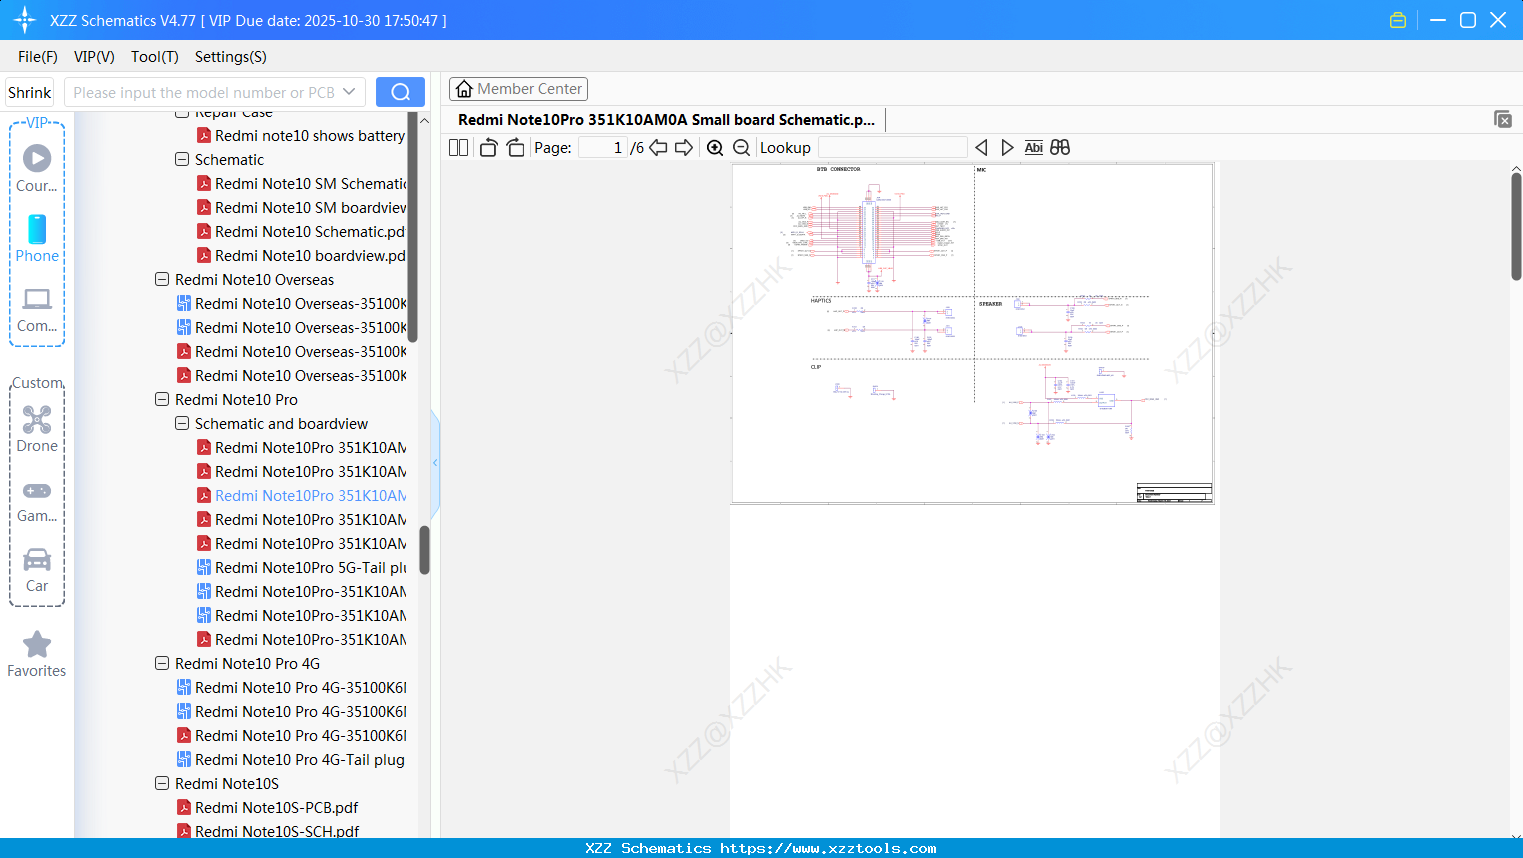Zoom out of the schematic
The image size is (1523, 858).
pyautogui.click(x=740, y=147)
